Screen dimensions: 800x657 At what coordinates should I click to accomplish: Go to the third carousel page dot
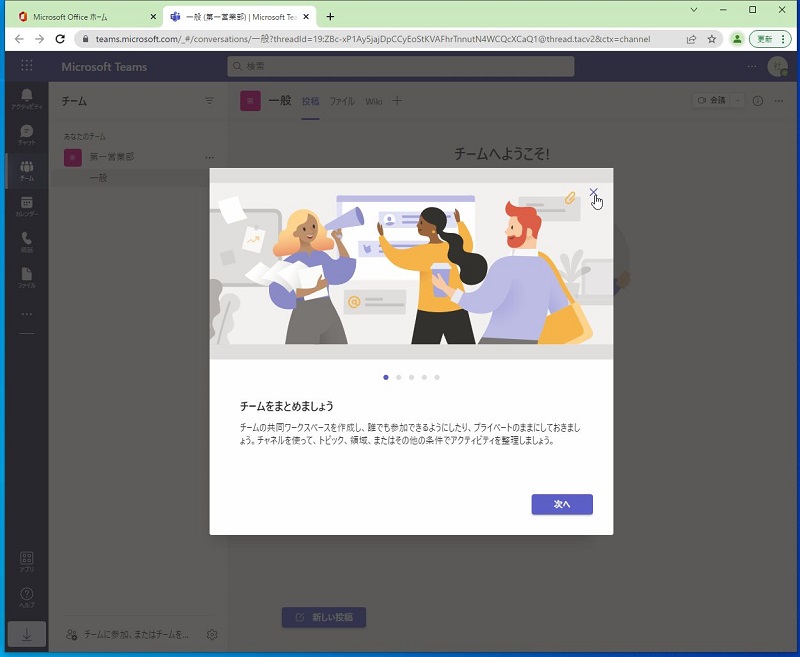pos(411,377)
